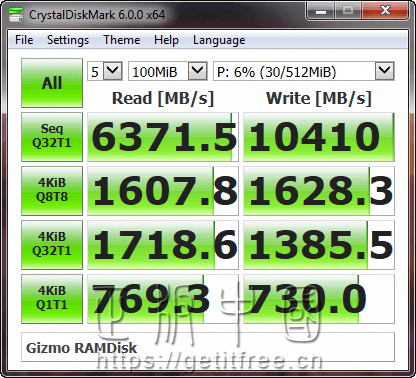The width and height of the screenshot is (416, 378).
Task: Start the Seq Q32T1 test
Action: (52, 137)
